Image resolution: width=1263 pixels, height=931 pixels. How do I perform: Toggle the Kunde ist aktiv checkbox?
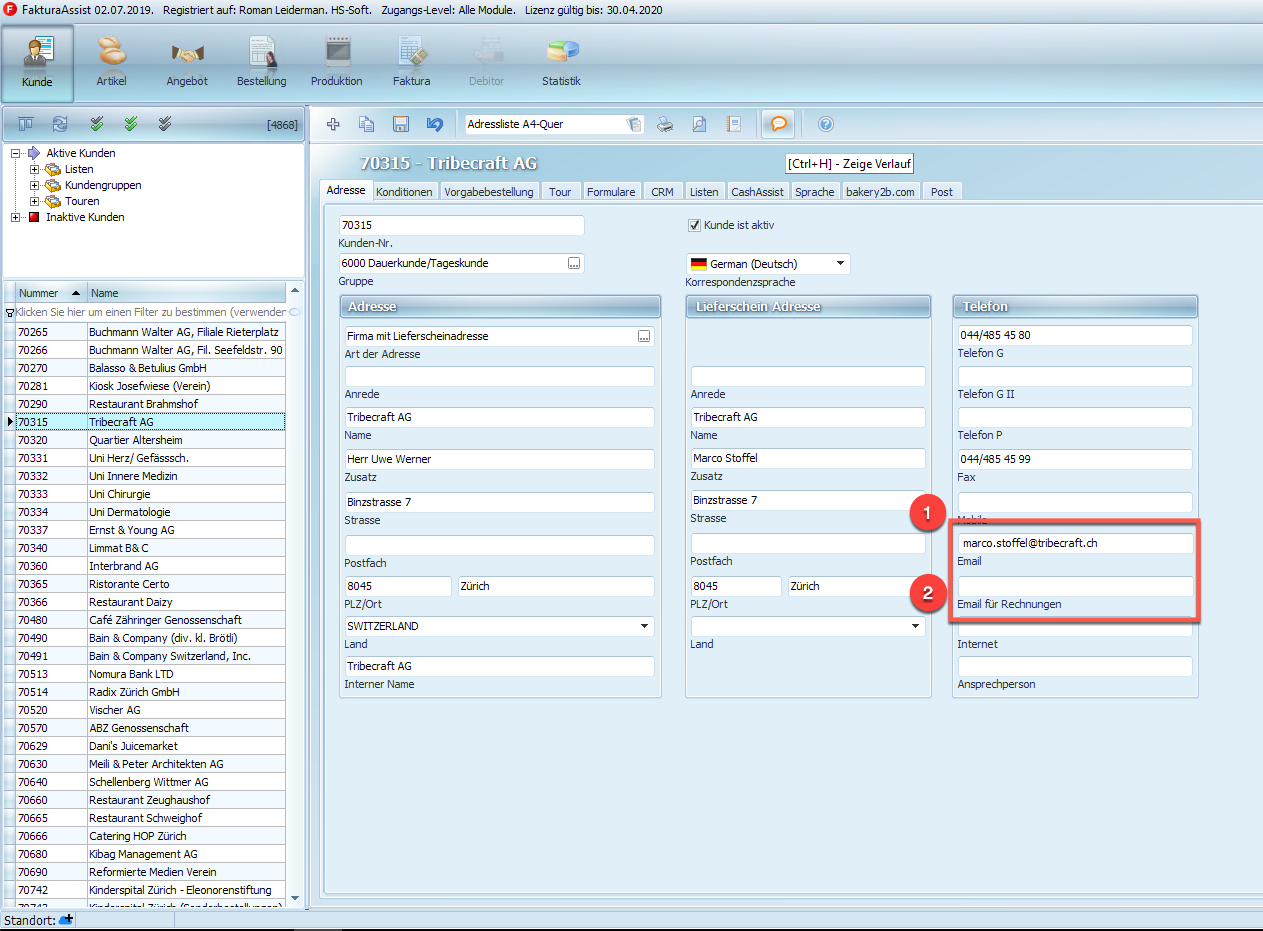pos(695,225)
